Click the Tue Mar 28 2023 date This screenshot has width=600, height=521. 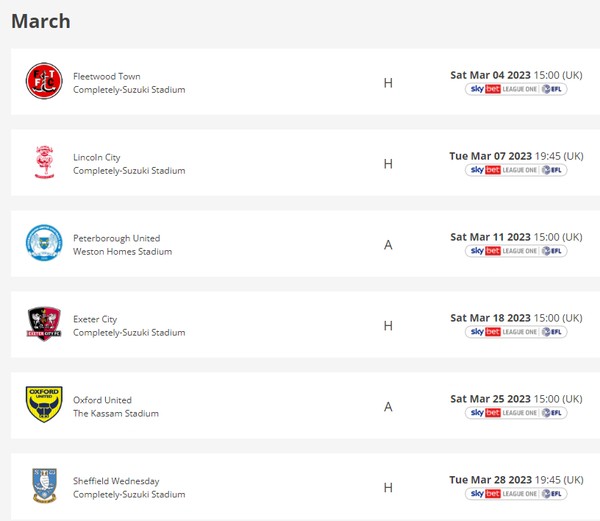[490, 480]
